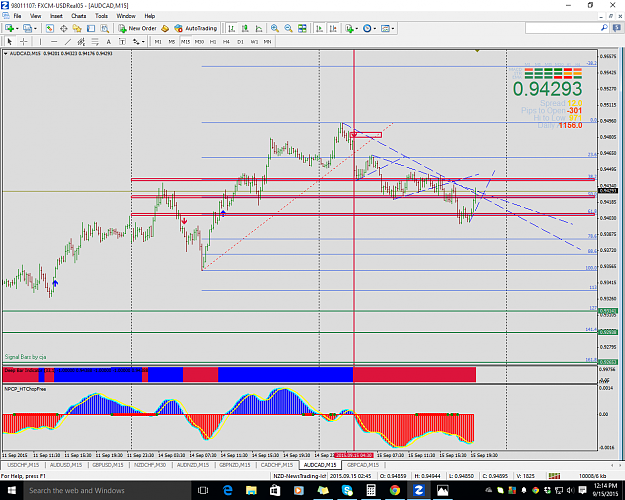
Task: Tile chart windows icon
Action: pyautogui.click(x=303, y=28)
